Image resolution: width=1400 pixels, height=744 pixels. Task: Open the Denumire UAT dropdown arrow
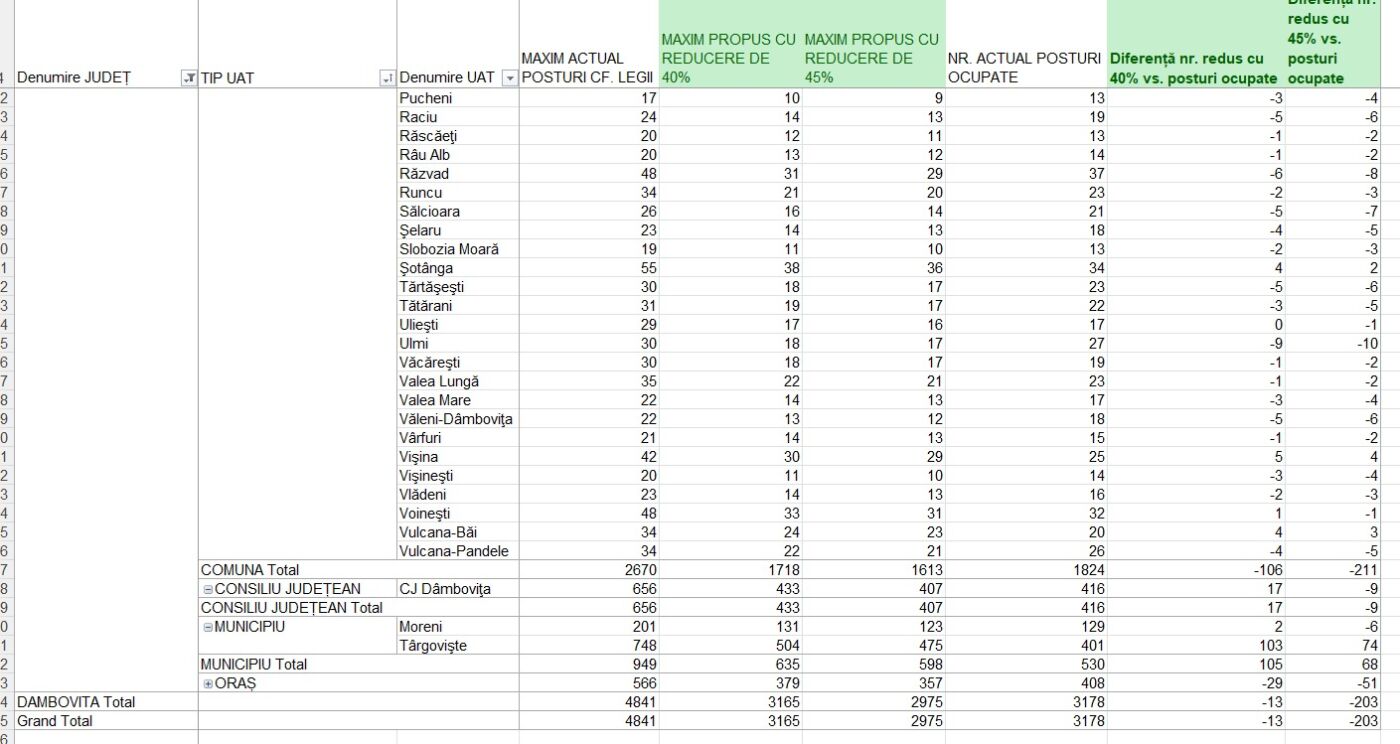tap(509, 78)
